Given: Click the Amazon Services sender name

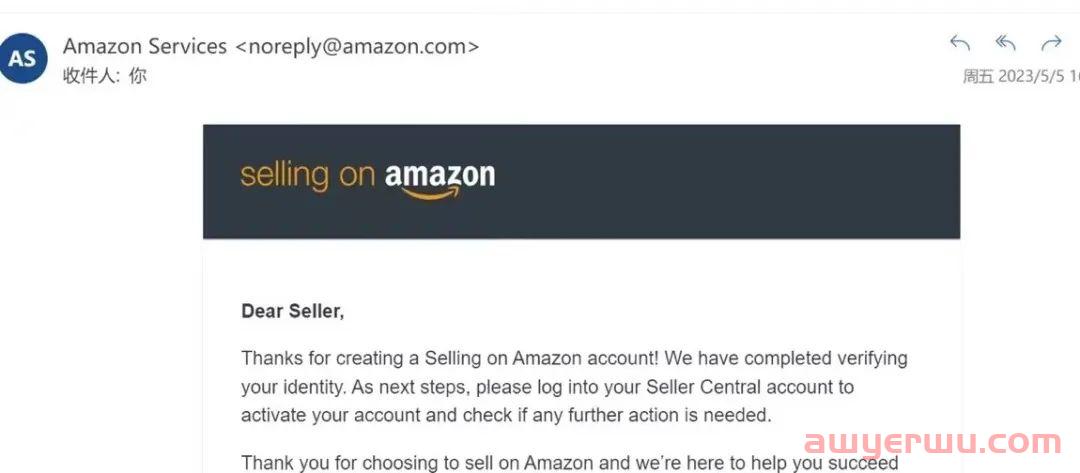Looking at the screenshot, I should [x=145, y=46].
